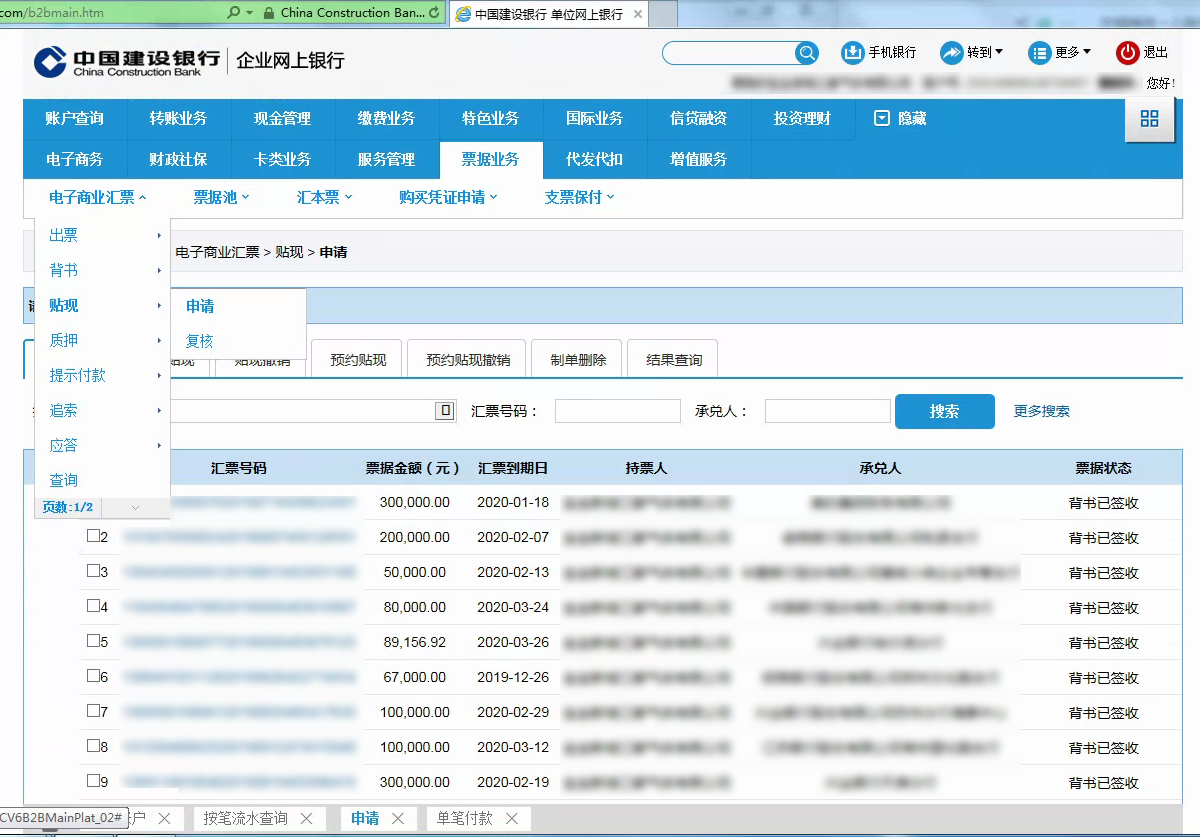Switch to the 预约贴现撤销 tab

[x=468, y=359]
